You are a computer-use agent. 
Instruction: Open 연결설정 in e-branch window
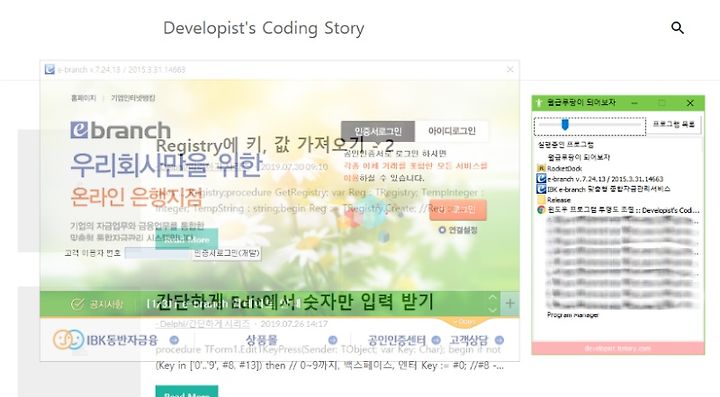click(x=458, y=230)
